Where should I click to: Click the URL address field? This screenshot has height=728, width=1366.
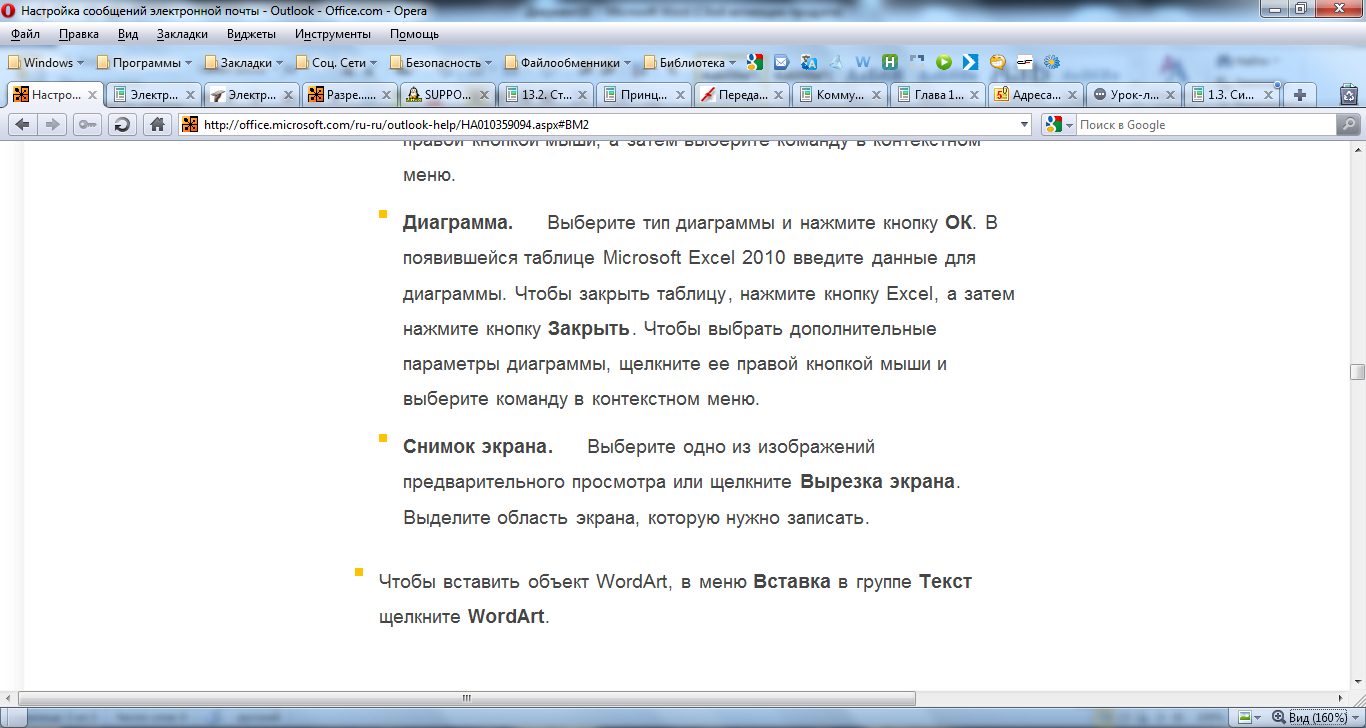point(605,125)
